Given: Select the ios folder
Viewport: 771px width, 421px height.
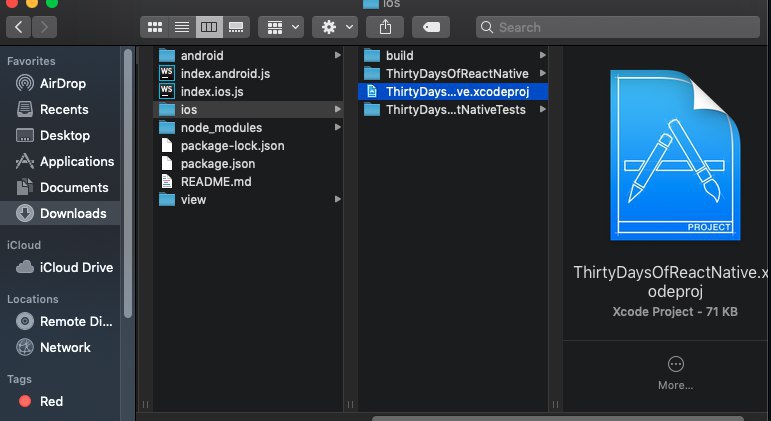Looking at the screenshot, I should (x=248, y=110).
